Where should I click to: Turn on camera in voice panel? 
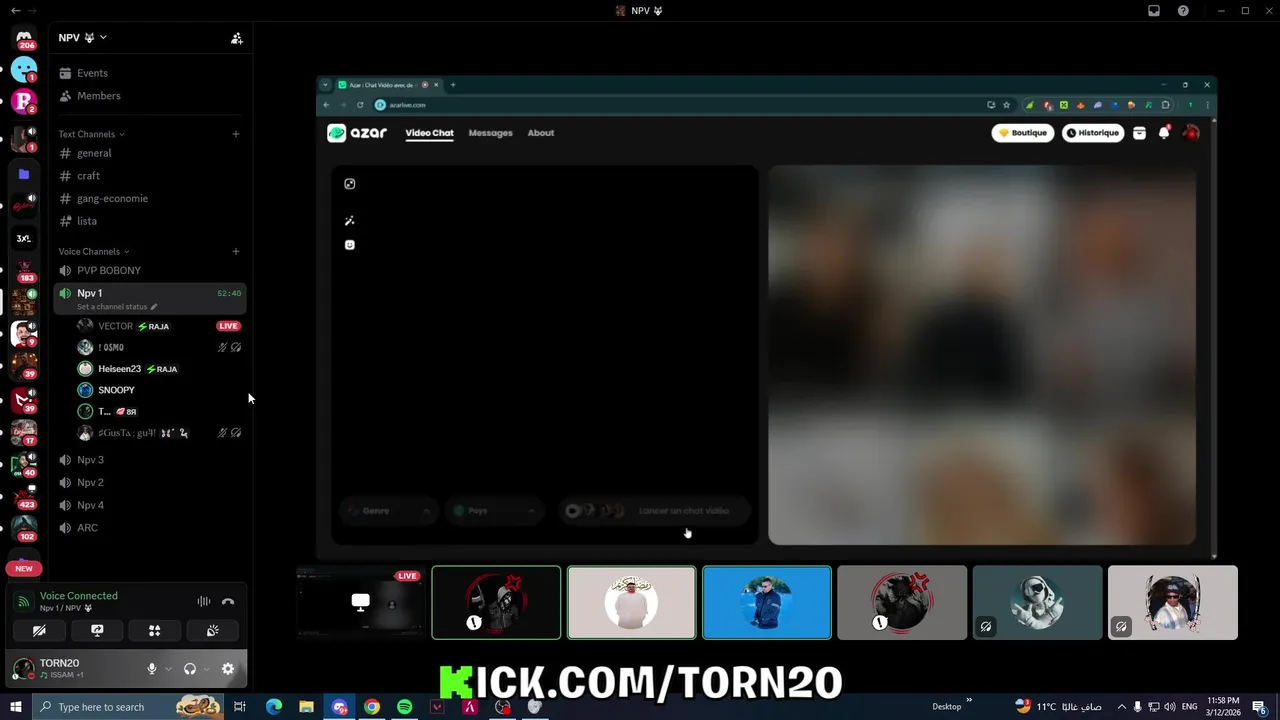click(x=39, y=631)
